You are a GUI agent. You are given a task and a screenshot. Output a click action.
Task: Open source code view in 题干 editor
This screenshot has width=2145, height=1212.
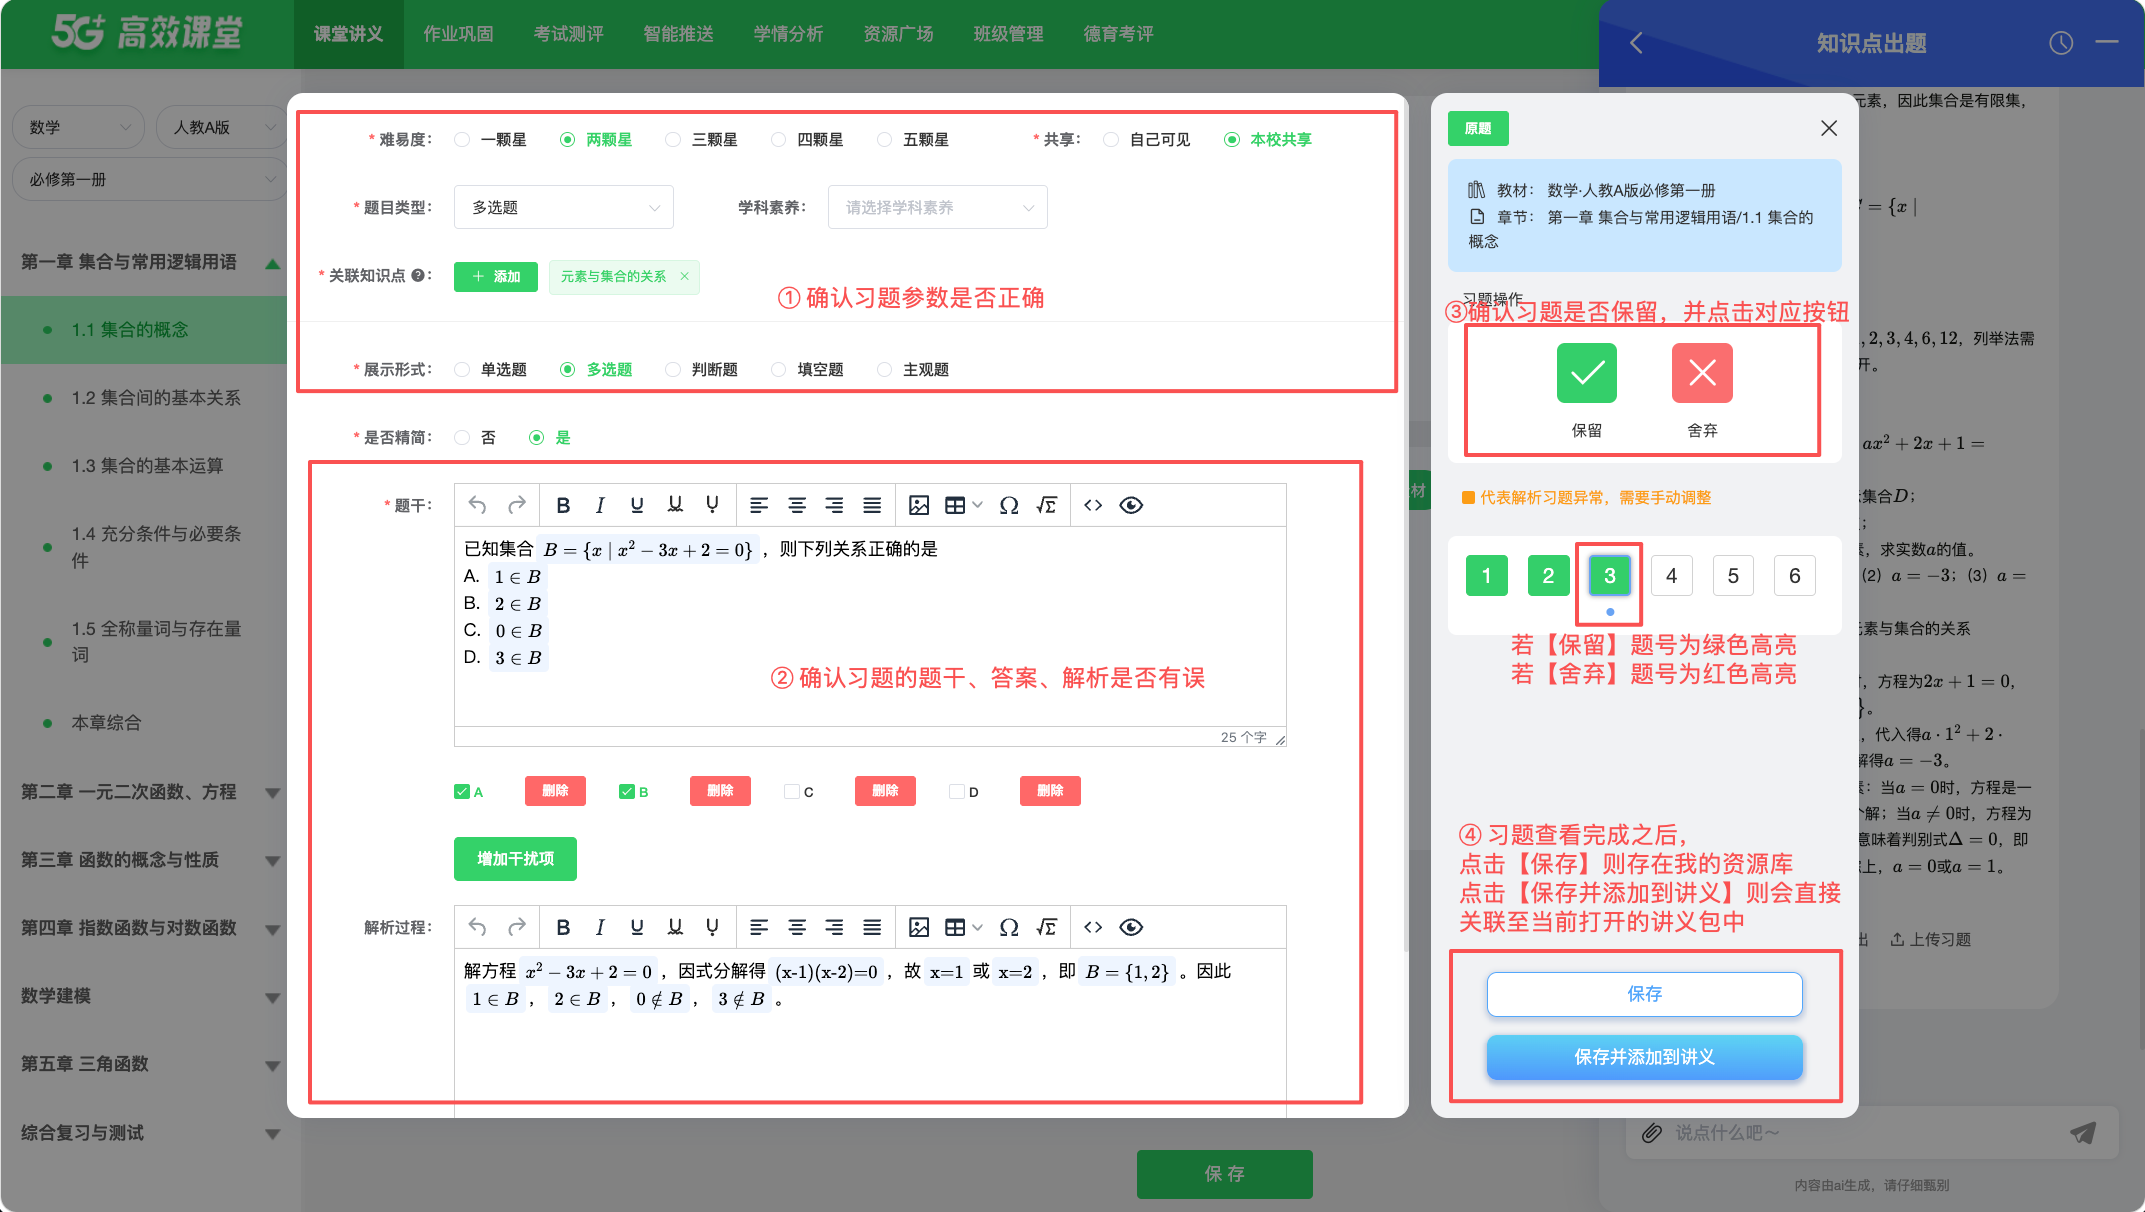pos(1093,505)
